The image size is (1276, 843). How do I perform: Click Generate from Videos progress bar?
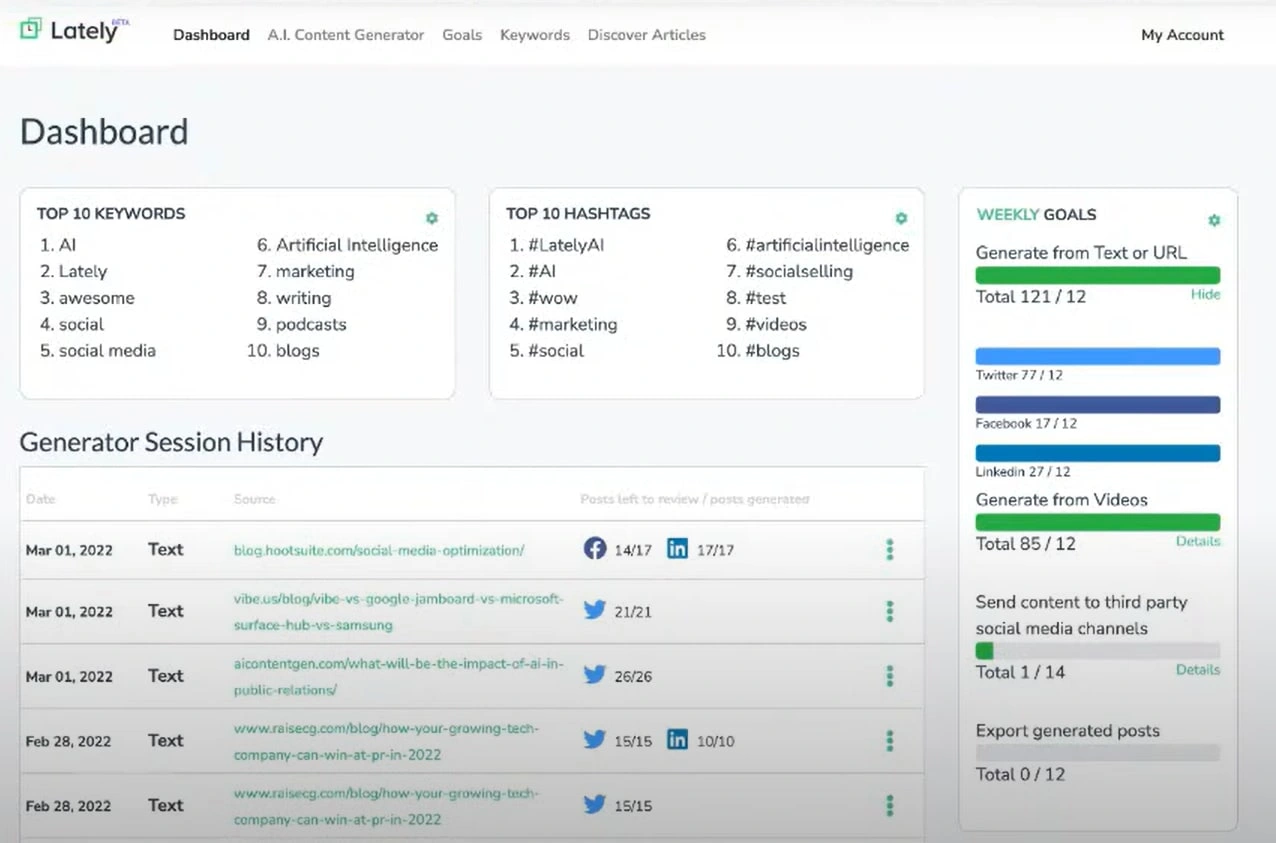(1098, 522)
